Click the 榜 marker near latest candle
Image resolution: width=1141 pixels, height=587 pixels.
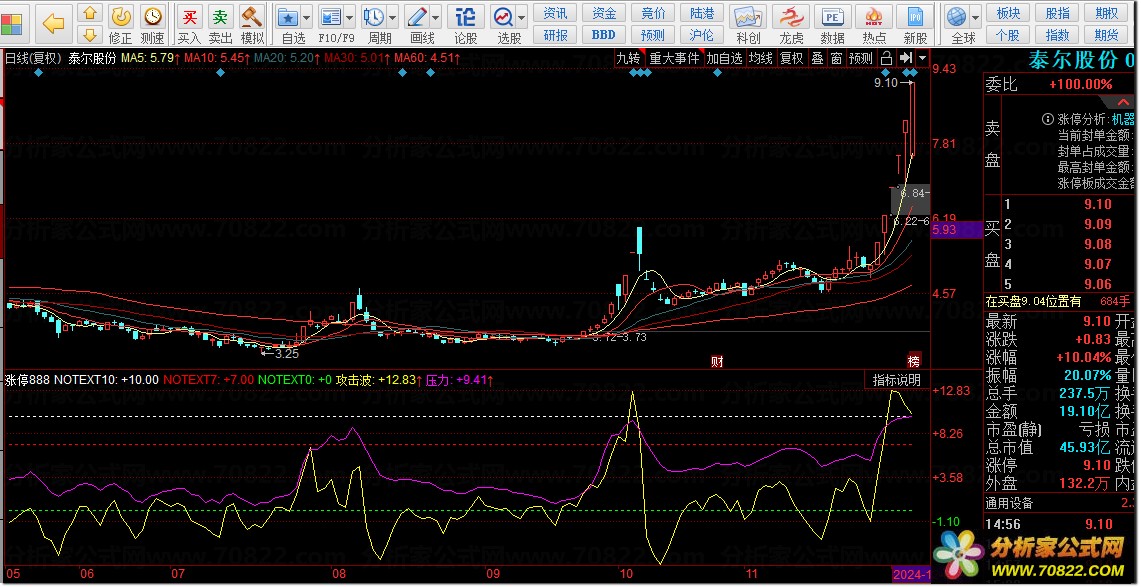pyautogui.click(x=913, y=362)
